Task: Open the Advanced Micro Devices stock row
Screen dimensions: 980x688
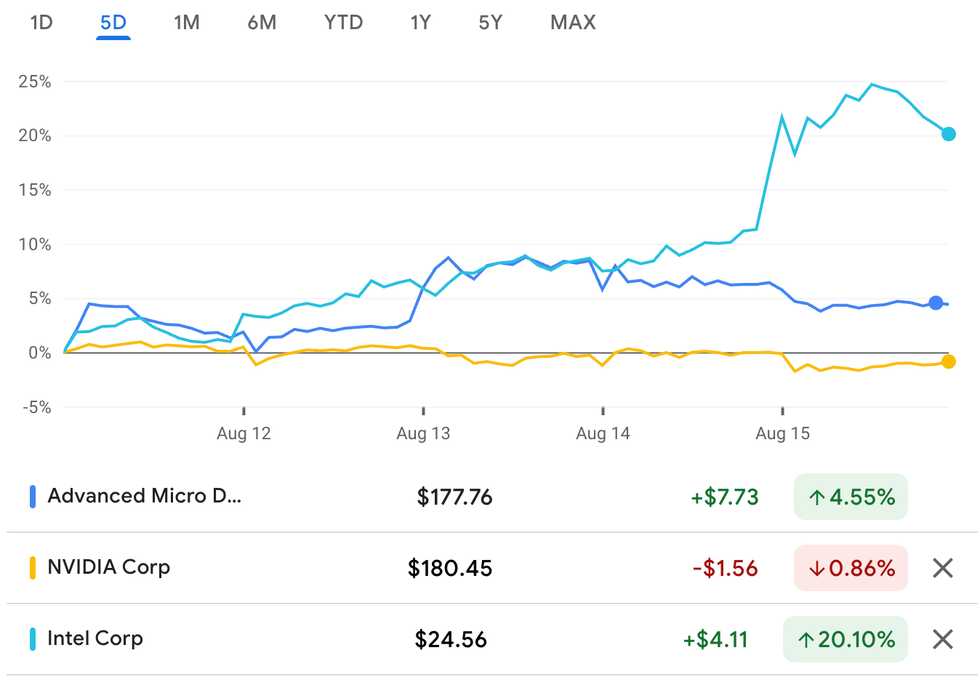Action: 145,496
